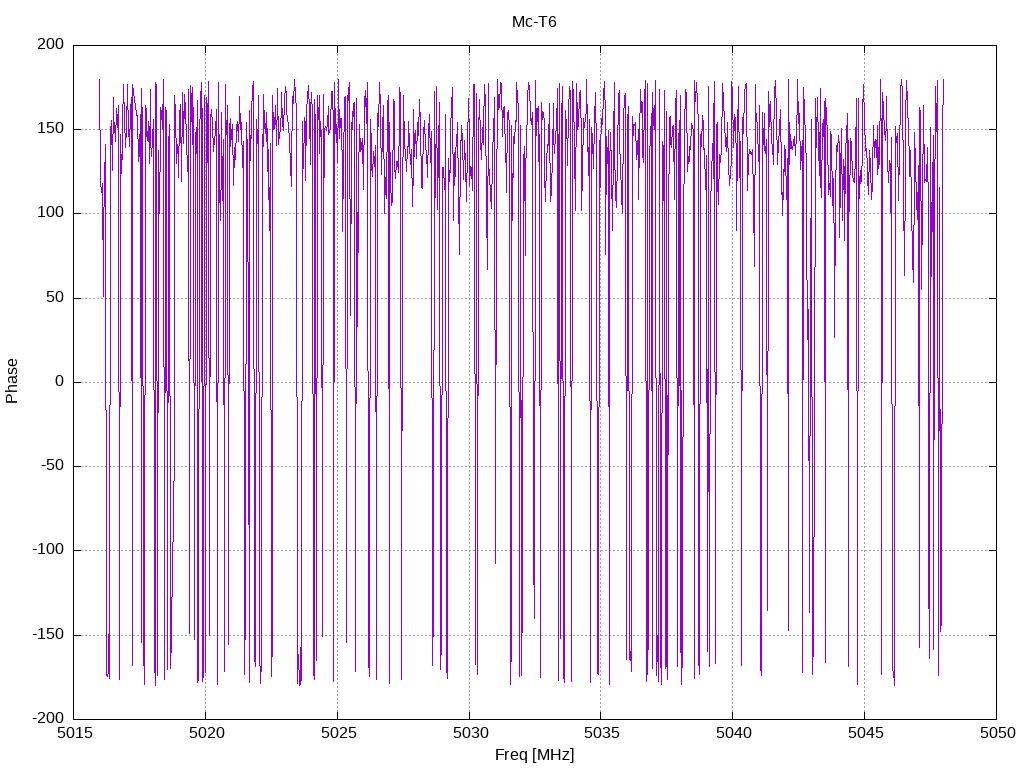This screenshot has width=1024, height=768.
Task: Click the X-axis tick value 5035
Action: pyautogui.click(x=601, y=733)
